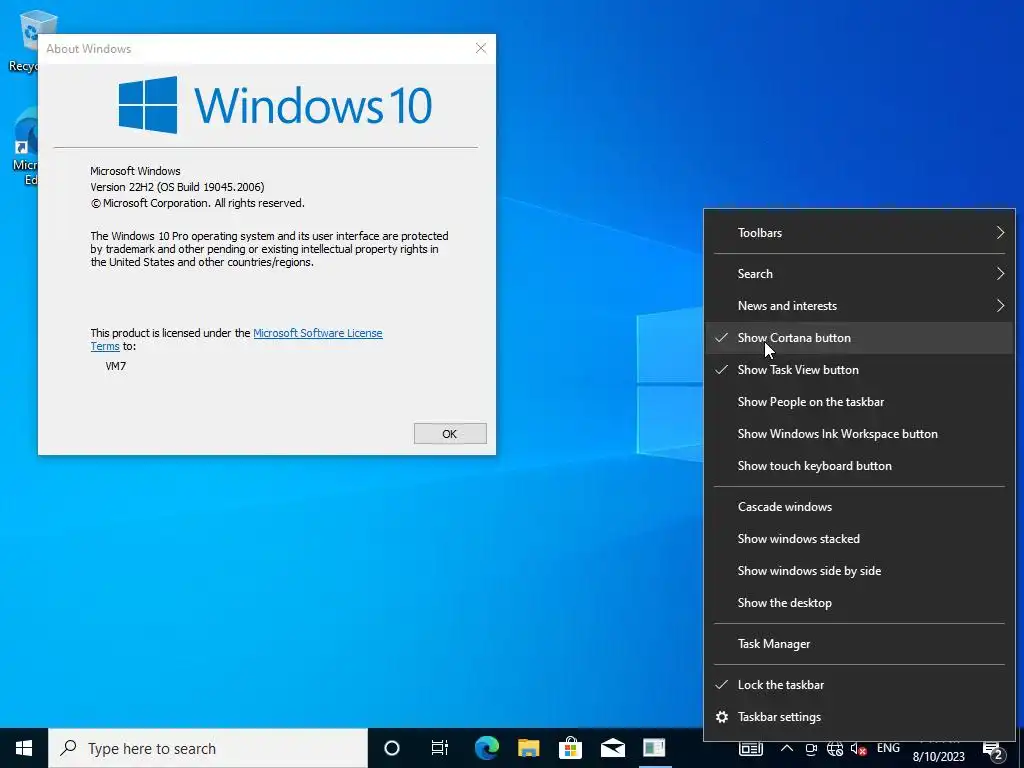Show hidden system tray icons
Image resolution: width=1024 pixels, height=768 pixels.
coord(787,748)
